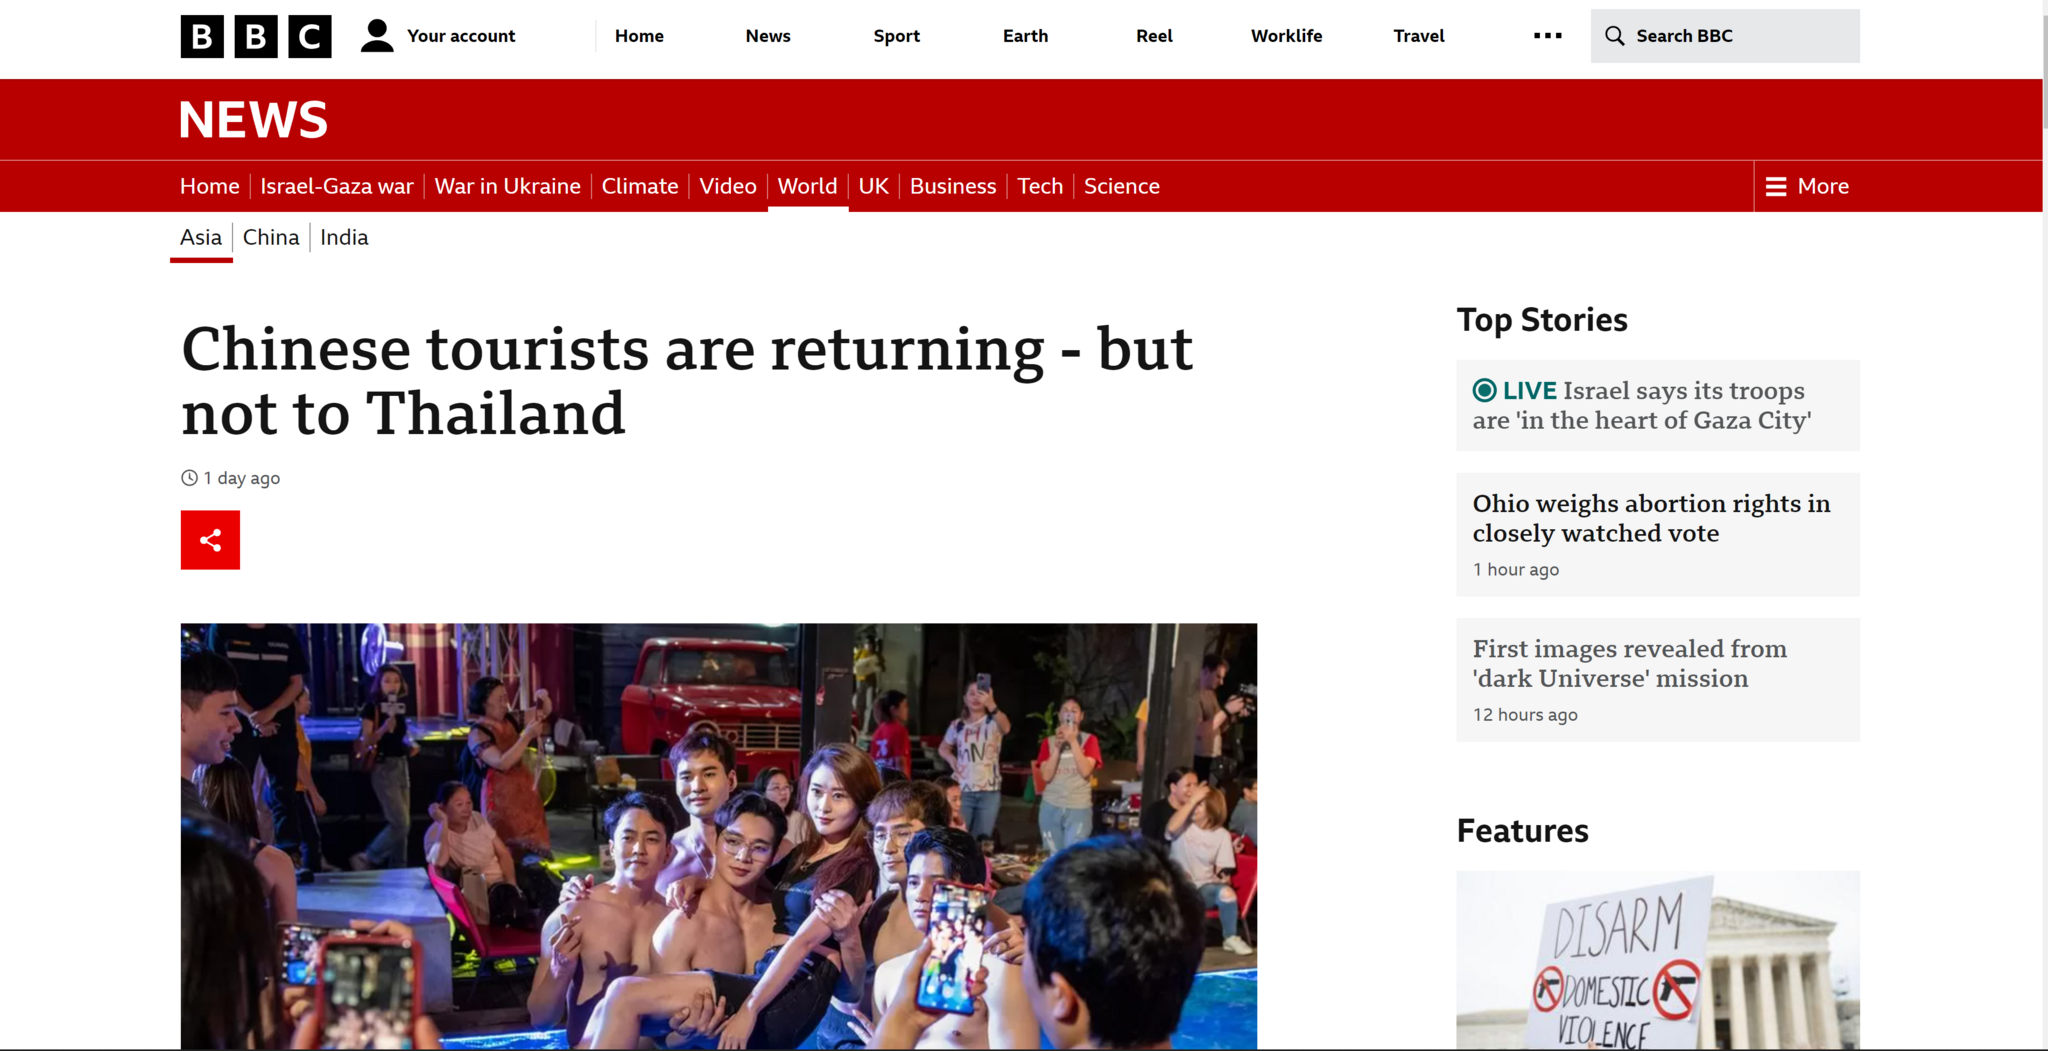Viewport: 2048px width, 1051px height.
Task: Click the page vertical scrollbar
Action: coord(2045,525)
